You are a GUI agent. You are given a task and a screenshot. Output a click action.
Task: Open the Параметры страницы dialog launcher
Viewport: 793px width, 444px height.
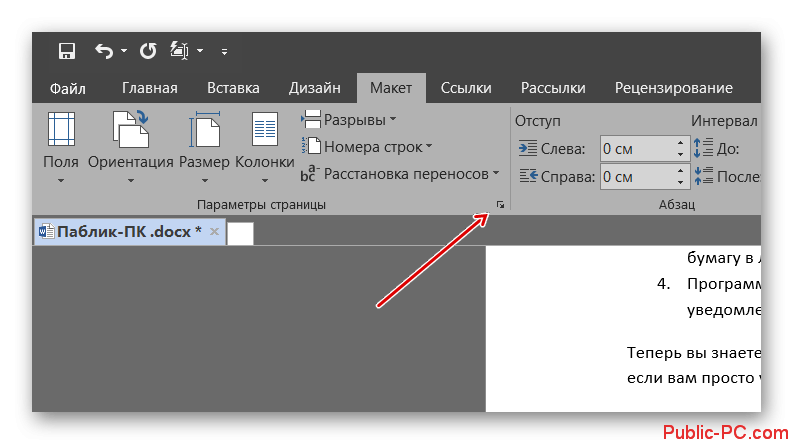[500, 205]
